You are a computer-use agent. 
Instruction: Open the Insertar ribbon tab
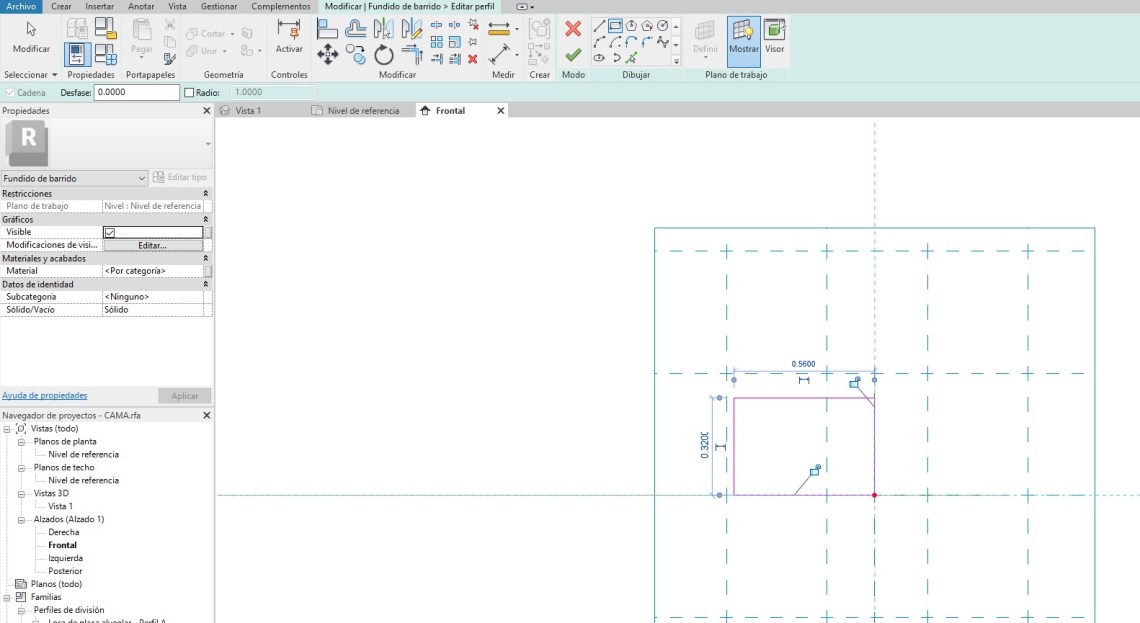[99, 6]
